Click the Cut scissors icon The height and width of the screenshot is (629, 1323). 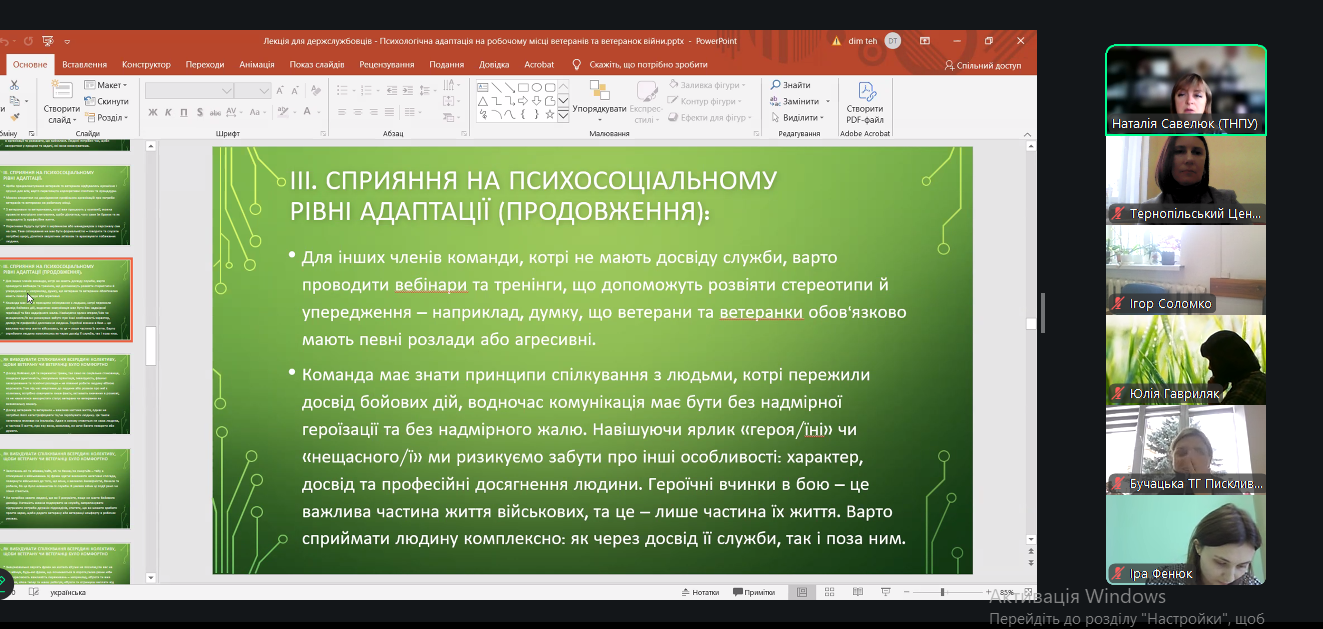pos(14,85)
